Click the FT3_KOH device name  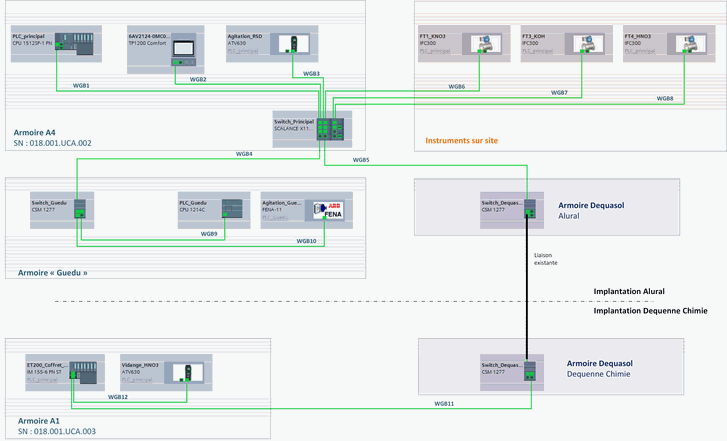(534, 36)
